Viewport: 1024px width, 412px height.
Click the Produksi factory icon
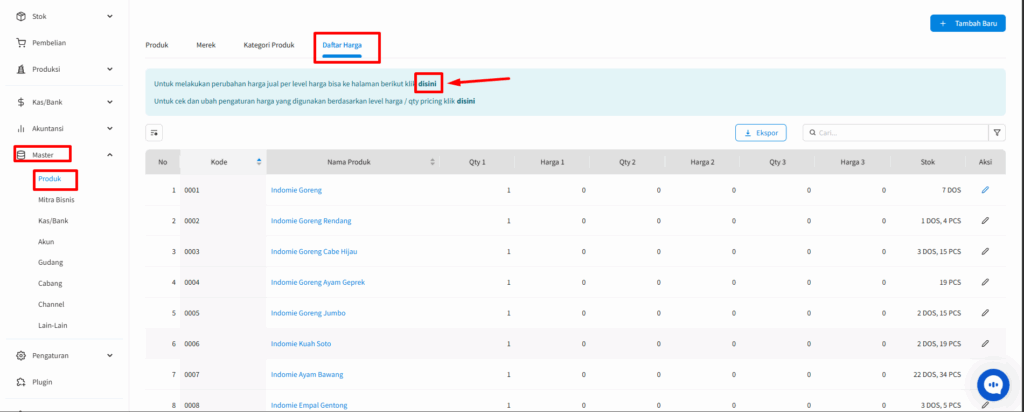[x=21, y=69]
